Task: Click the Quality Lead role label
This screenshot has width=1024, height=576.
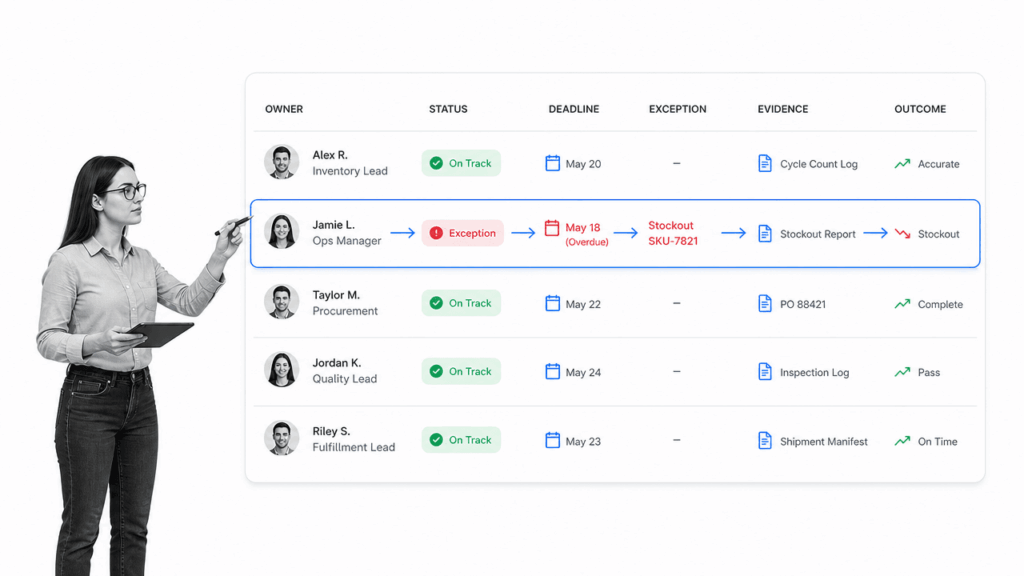Action: (x=344, y=379)
